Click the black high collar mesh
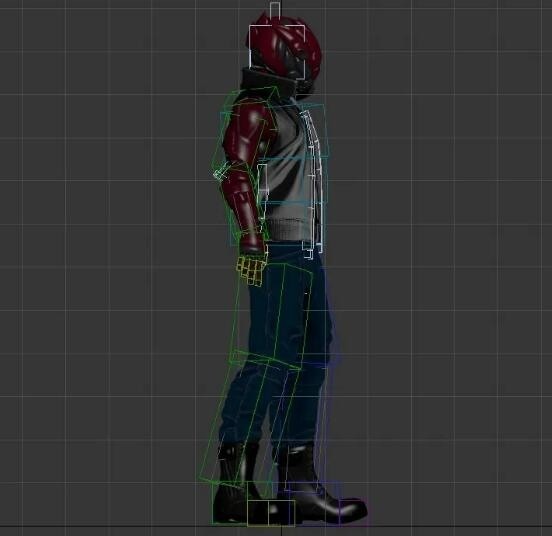This screenshot has height=536, width=552. coord(268,83)
